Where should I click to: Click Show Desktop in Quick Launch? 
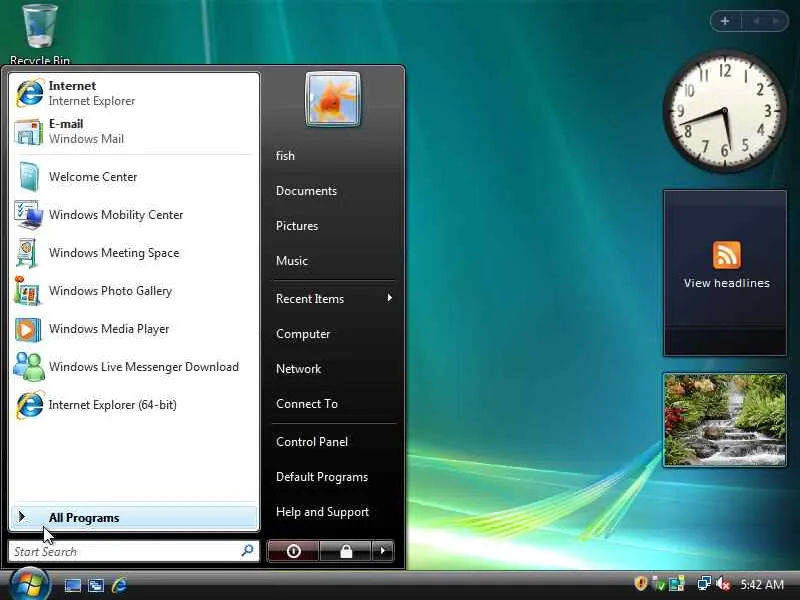click(x=72, y=585)
